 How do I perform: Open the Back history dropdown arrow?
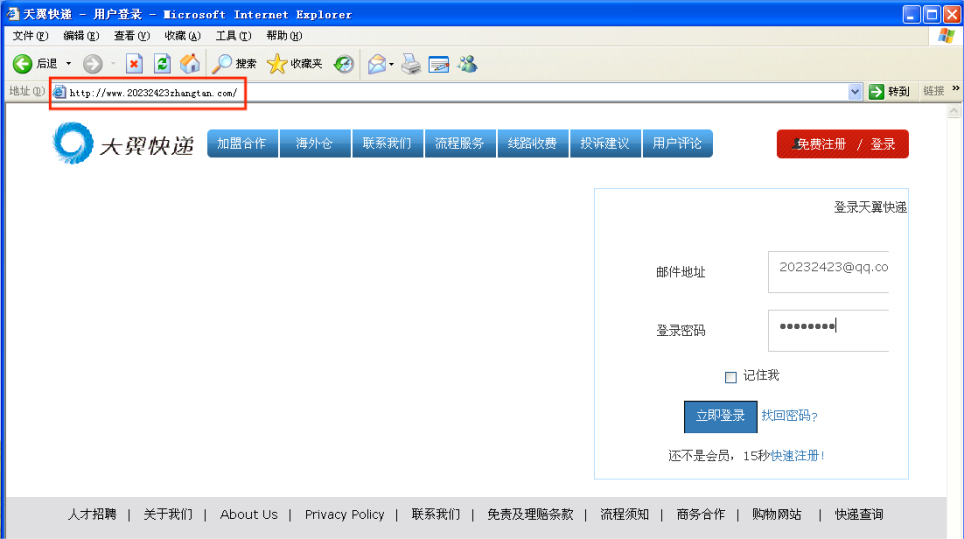pyautogui.click(x=68, y=63)
